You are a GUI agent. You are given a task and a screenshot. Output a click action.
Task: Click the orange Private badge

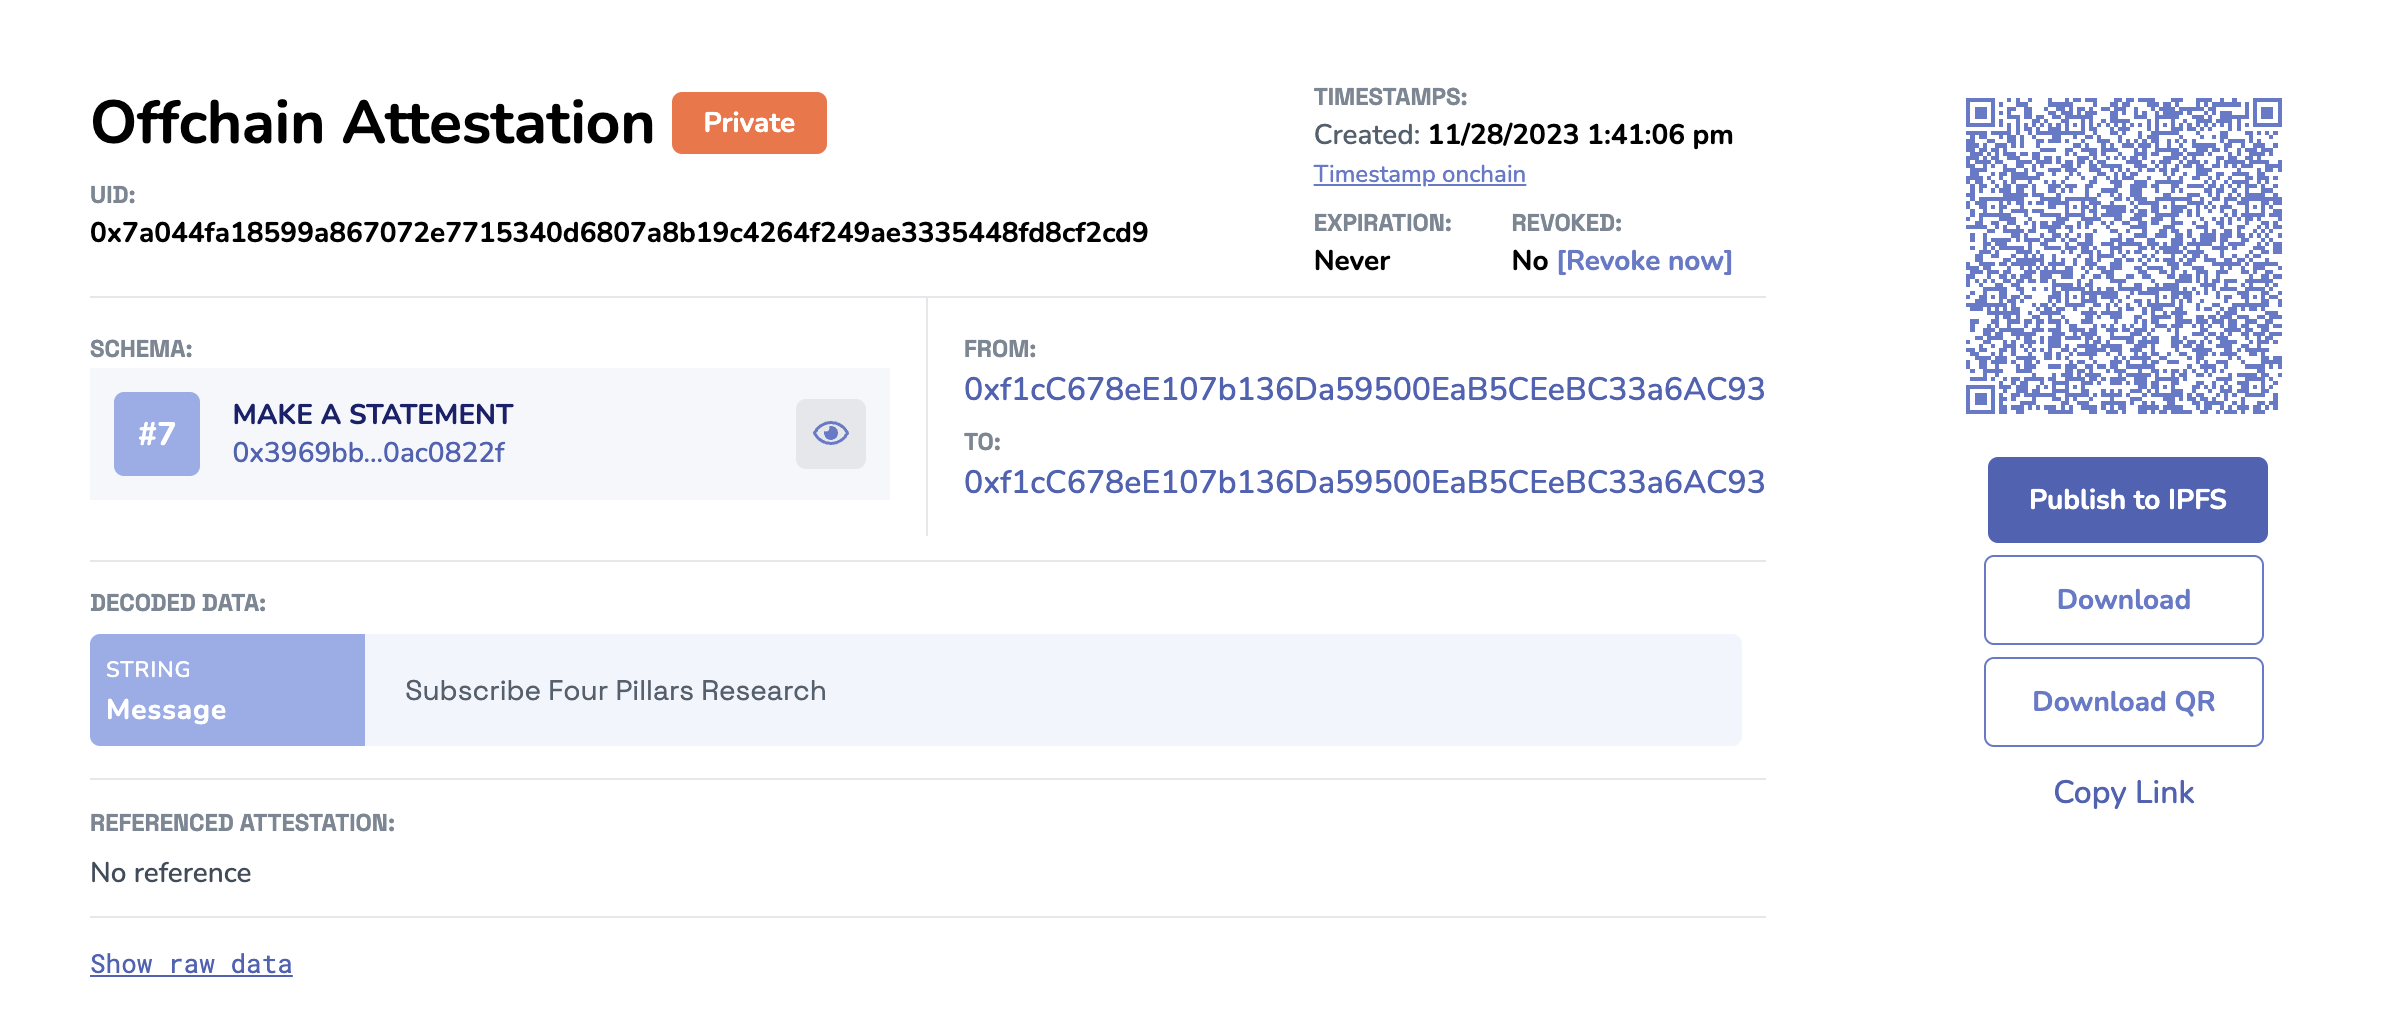(x=749, y=123)
